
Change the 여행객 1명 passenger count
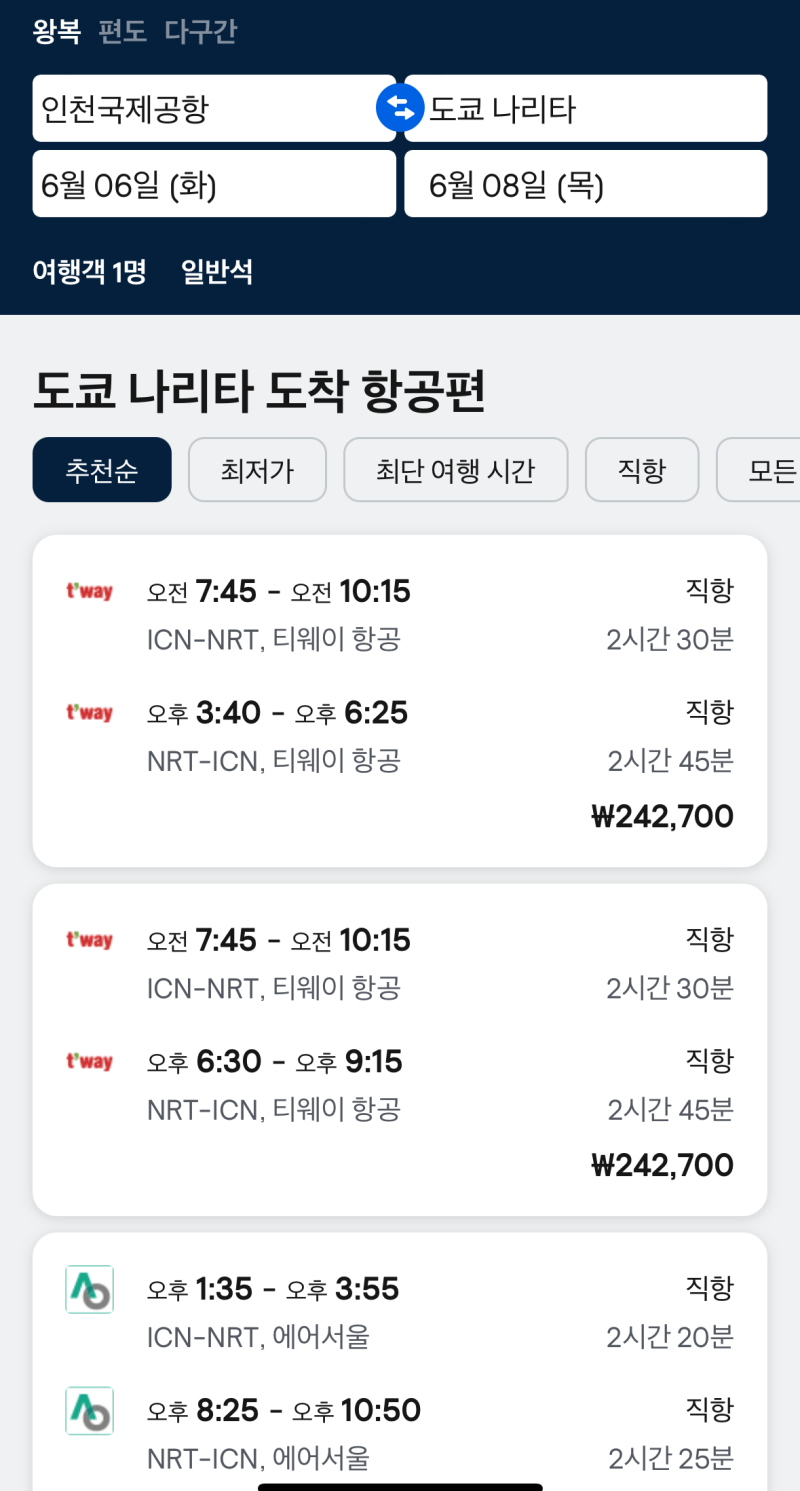point(90,271)
